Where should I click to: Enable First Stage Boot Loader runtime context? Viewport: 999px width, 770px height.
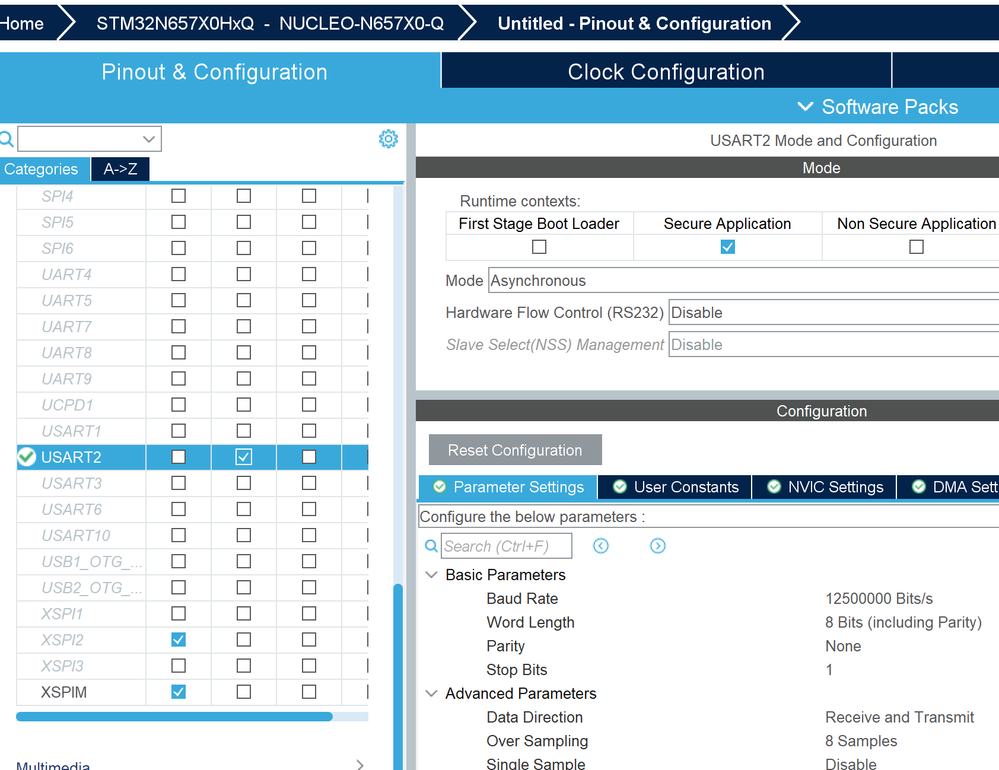pyautogui.click(x=539, y=246)
